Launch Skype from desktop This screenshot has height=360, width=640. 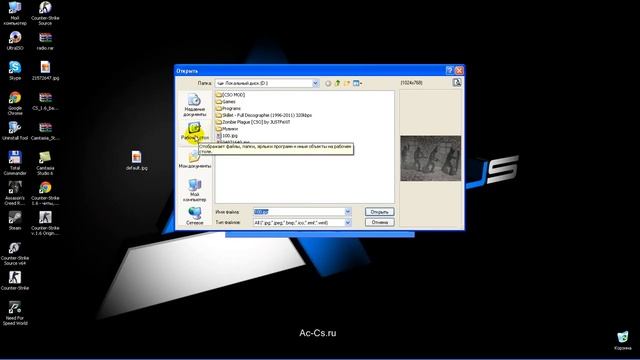pos(15,70)
